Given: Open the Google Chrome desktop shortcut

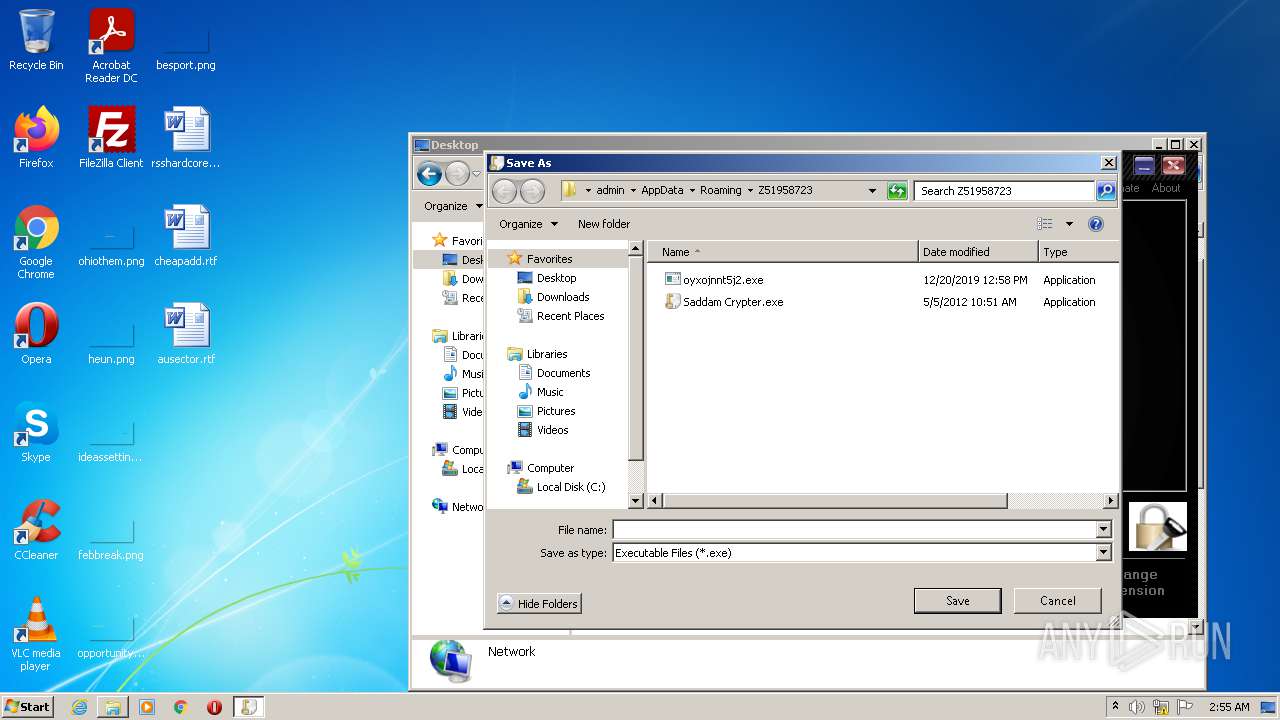Looking at the screenshot, I should pos(36,242).
